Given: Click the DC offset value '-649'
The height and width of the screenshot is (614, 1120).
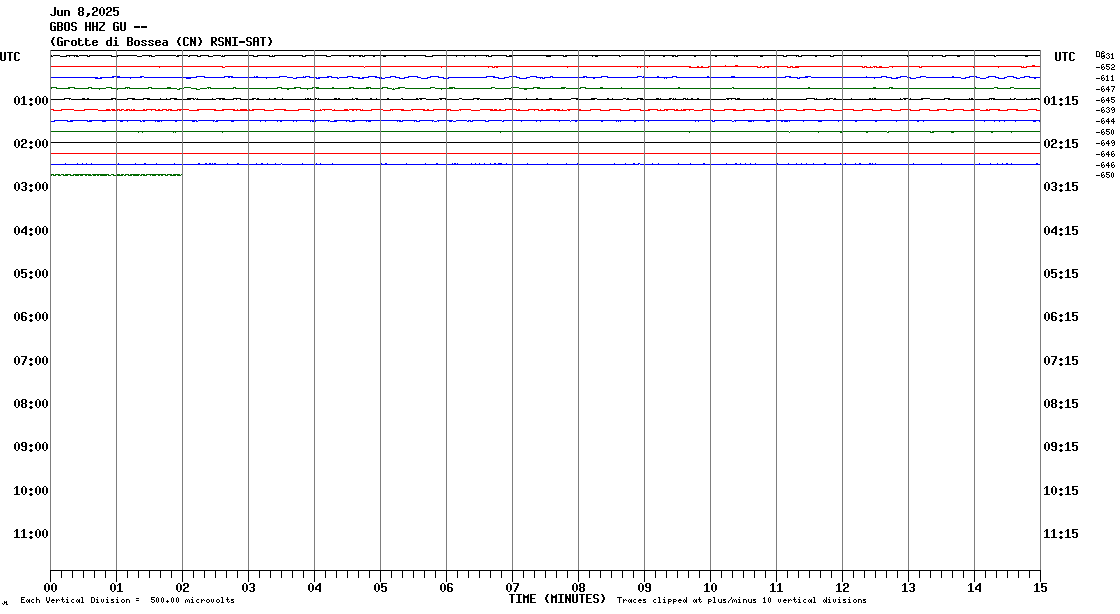Looking at the screenshot, I should click(x=1105, y=144).
